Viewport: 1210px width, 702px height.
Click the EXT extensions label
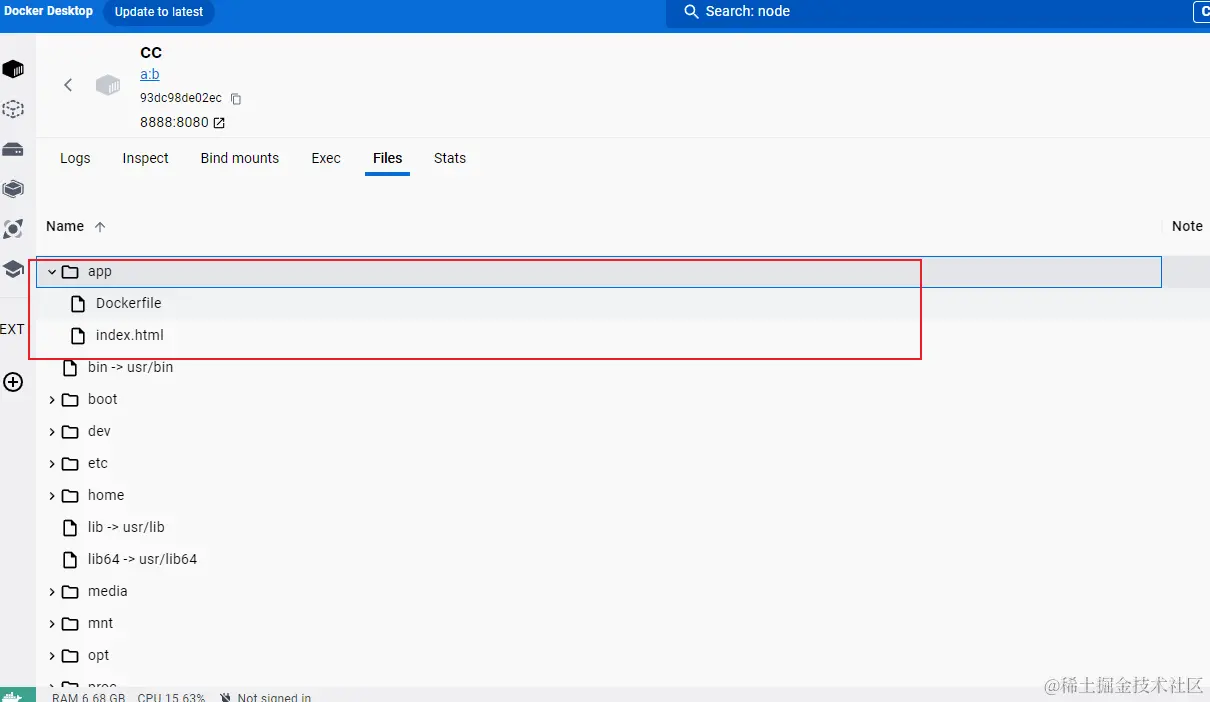pos(12,329)
